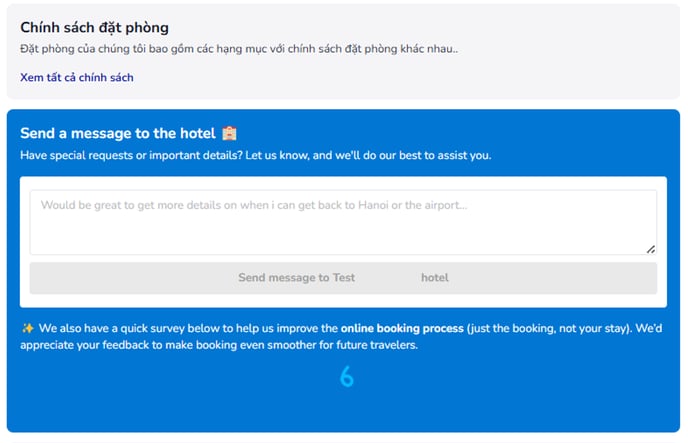The height and width of the screenshot is (443, 688).
Task: Select the "Chính sách đặt phòng" heading
Action: pos(94,27)
